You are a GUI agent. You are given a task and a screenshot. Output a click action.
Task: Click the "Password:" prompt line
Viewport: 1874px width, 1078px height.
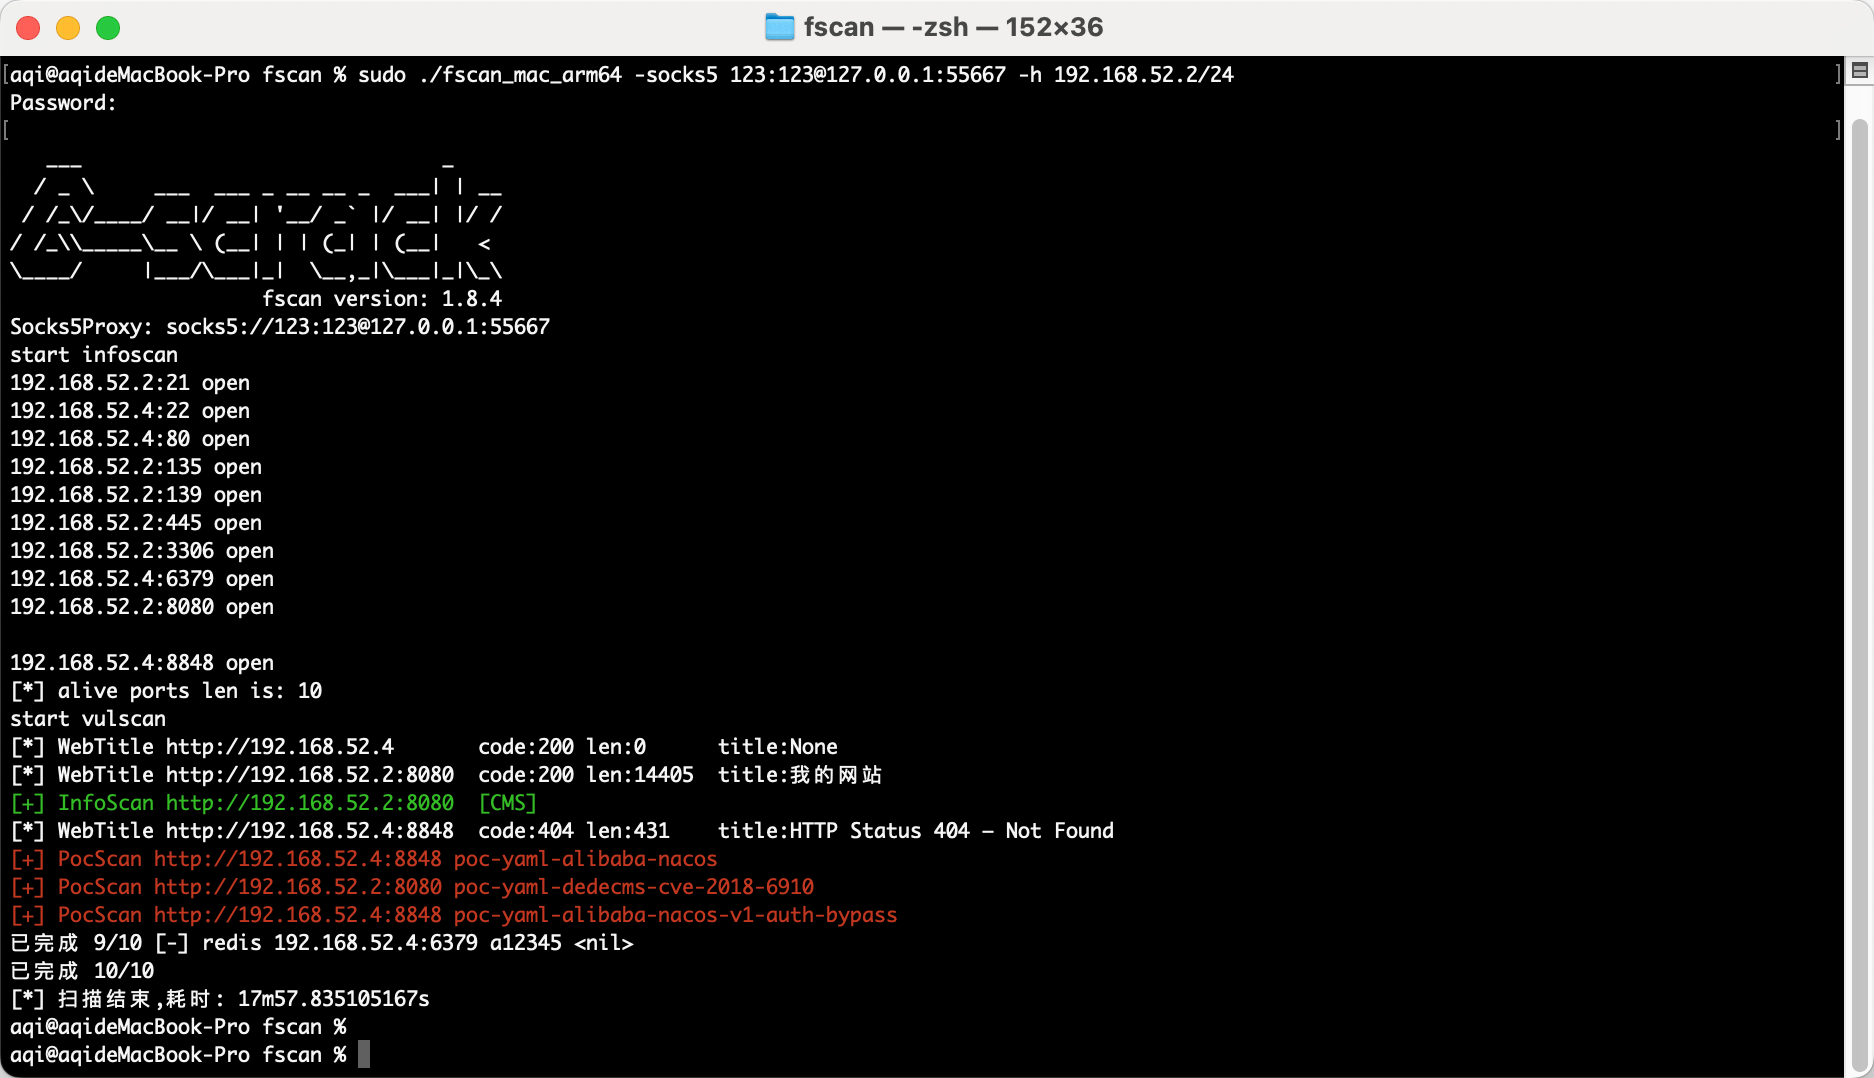(x=63, y=103)
